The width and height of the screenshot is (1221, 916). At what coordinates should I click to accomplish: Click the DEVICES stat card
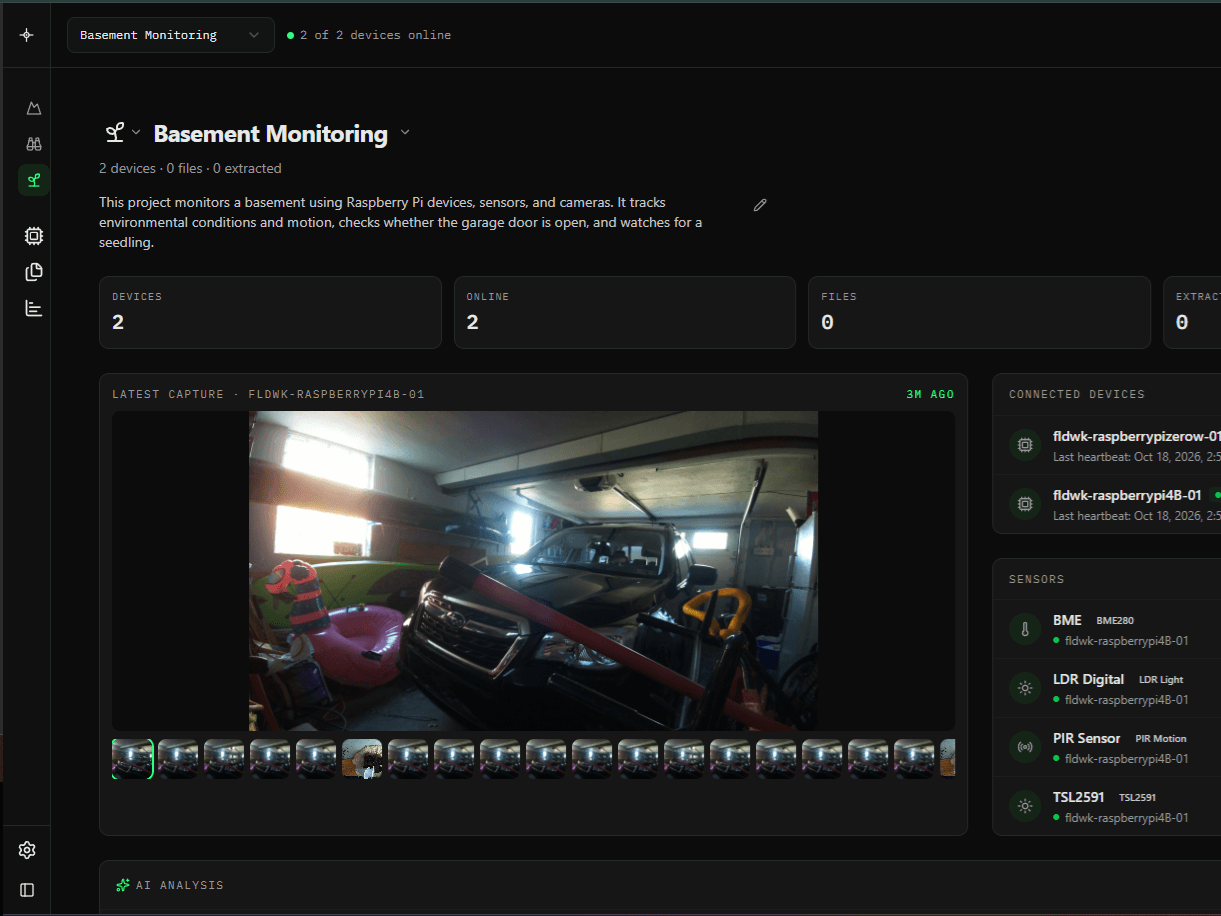270,312
